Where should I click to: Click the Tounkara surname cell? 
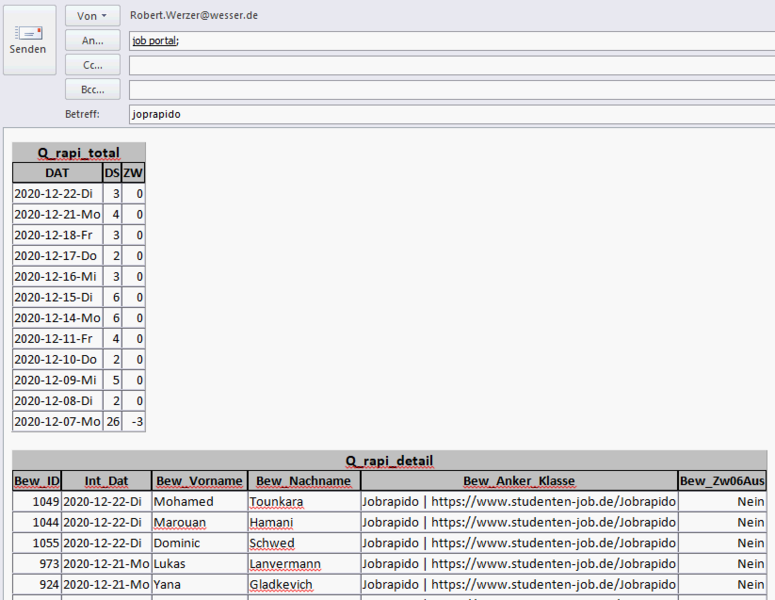pos(277,502)
